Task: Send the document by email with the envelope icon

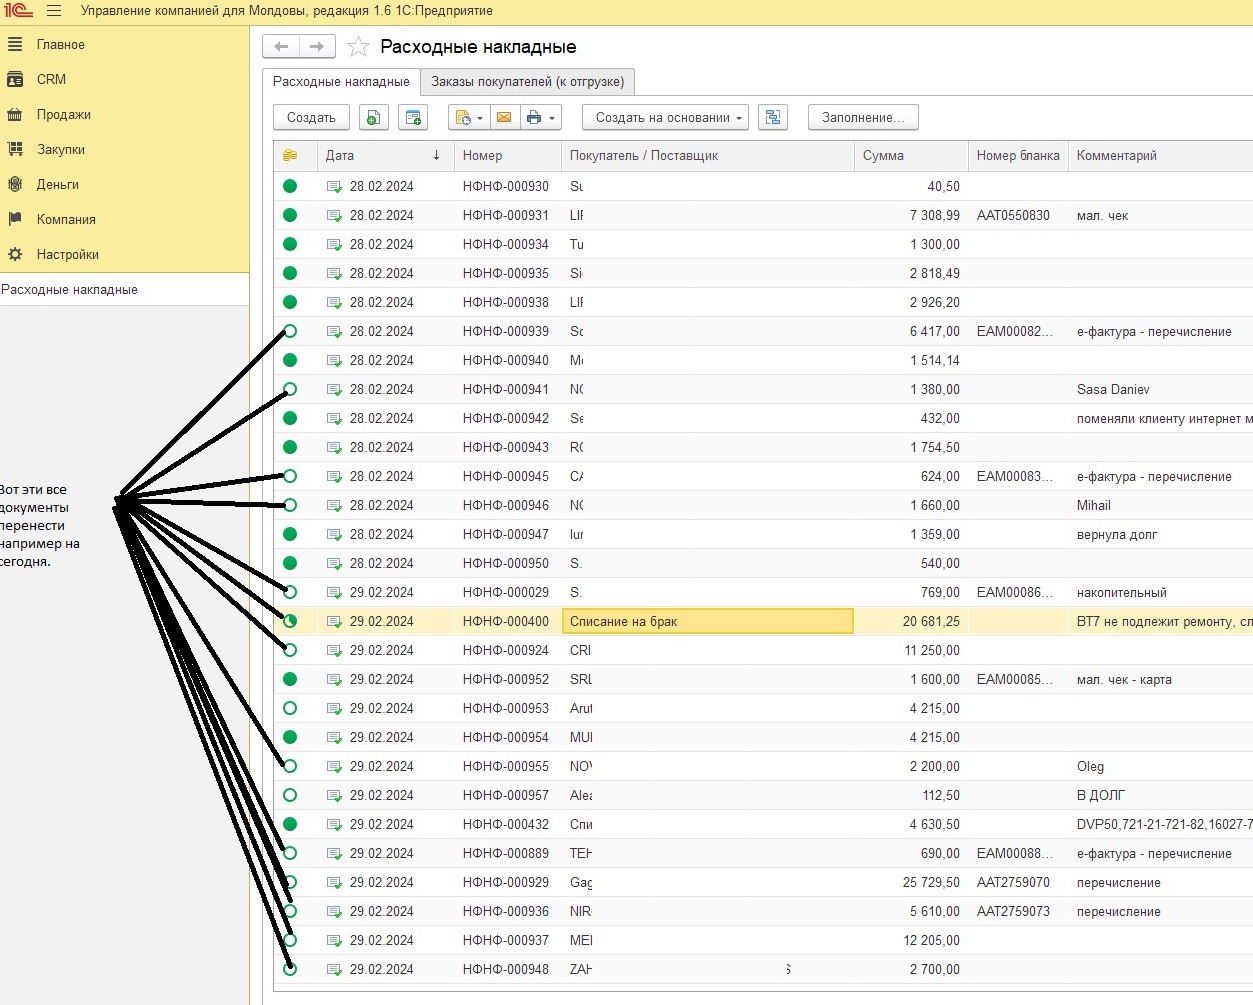Action: pos(504,118)
